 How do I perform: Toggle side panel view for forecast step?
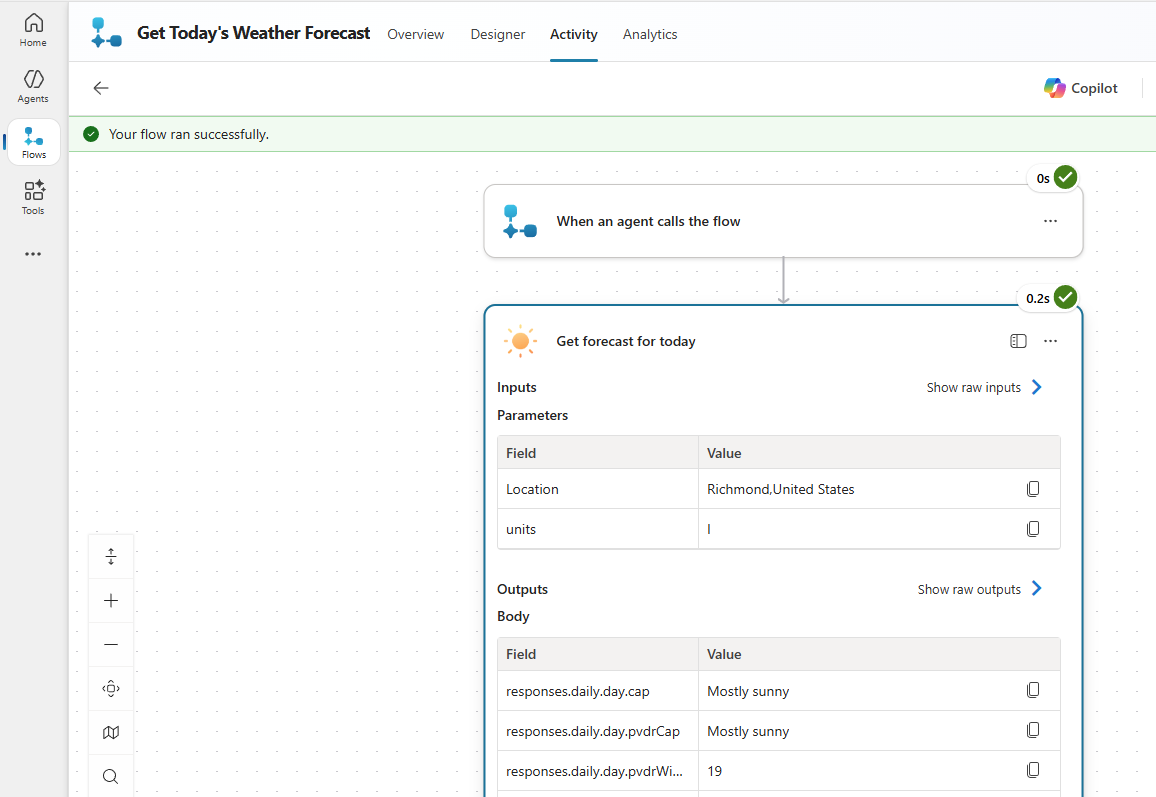pyautogui.click(x=1018, y=341)
